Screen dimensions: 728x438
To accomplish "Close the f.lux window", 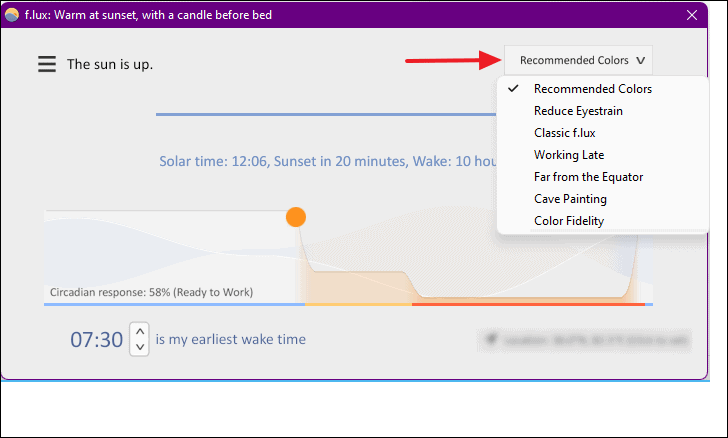I will coord(692,15).
